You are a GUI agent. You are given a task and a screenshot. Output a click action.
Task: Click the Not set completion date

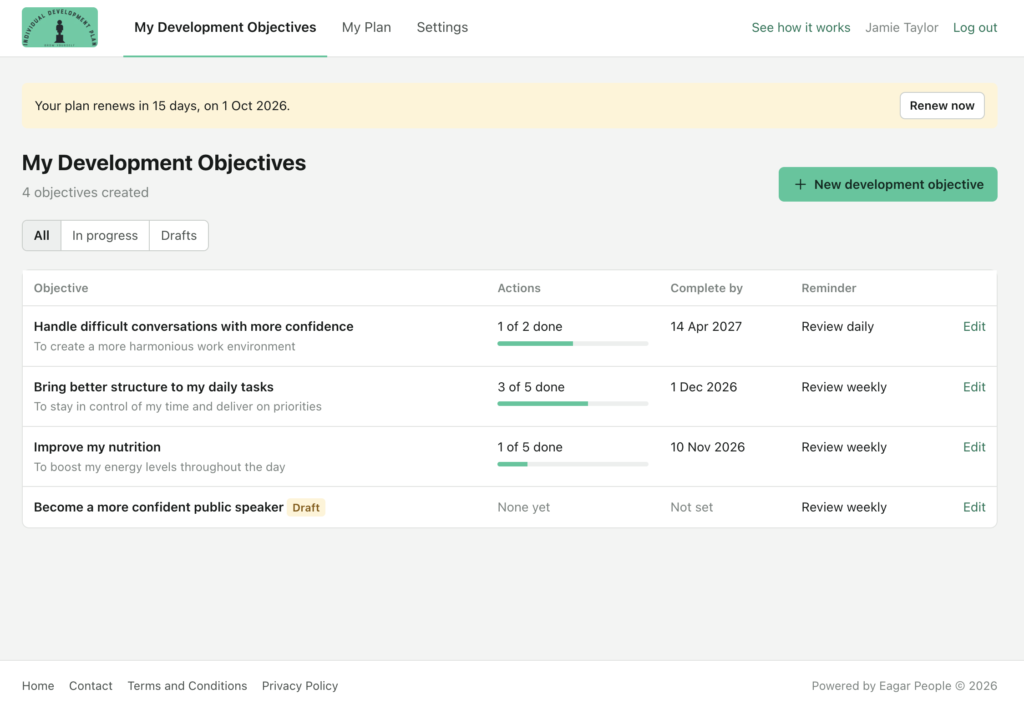pyautogui.click(x=692, y=507)
